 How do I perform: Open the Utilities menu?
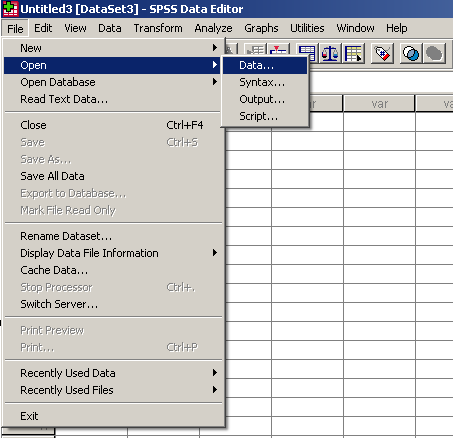tap(307, 28)
